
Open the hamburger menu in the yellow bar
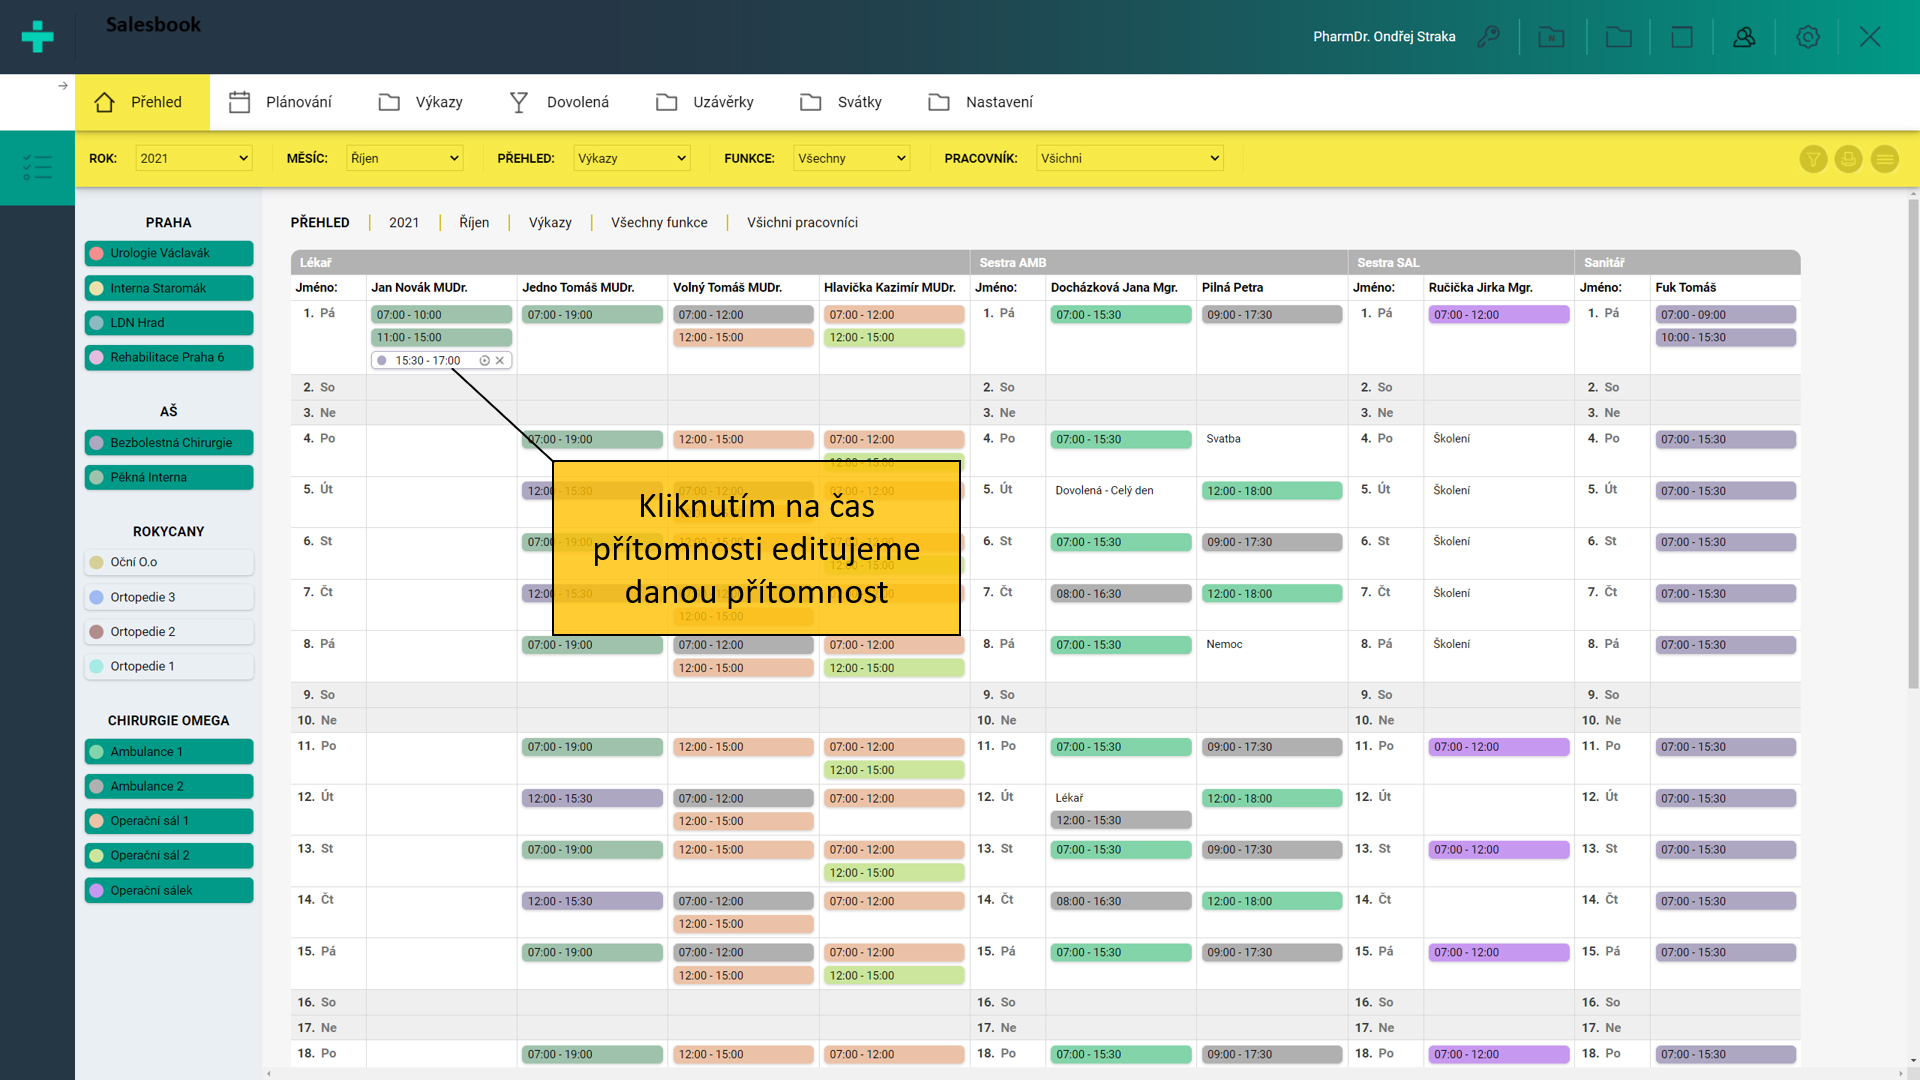coord(1884,159)
